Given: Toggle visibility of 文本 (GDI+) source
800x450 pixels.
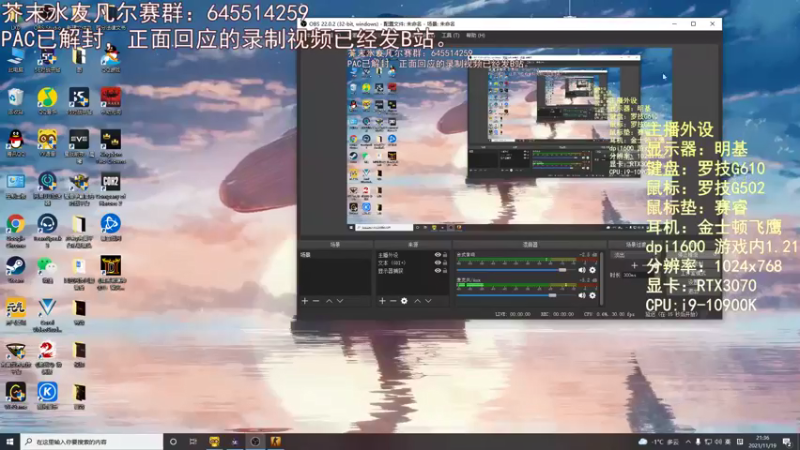Looking at the screenshot, I should (x=437, y=263).
